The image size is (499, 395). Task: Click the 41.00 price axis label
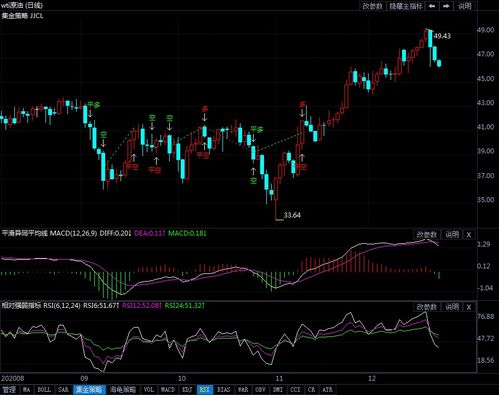(x=485, y=127)
